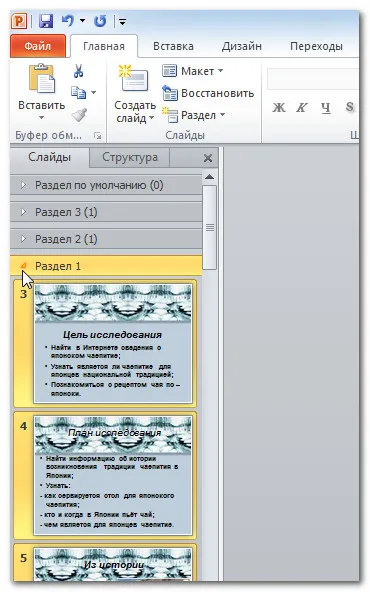Select slide 5 Из истории thumbnail
This screenshot has height=592, width=370.
(x=113, y=564)
